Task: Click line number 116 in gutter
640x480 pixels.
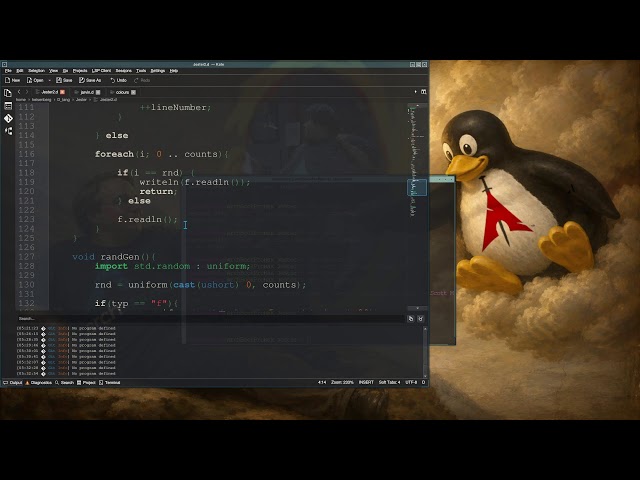Action: pyautogui.click(x=27, y=154)
